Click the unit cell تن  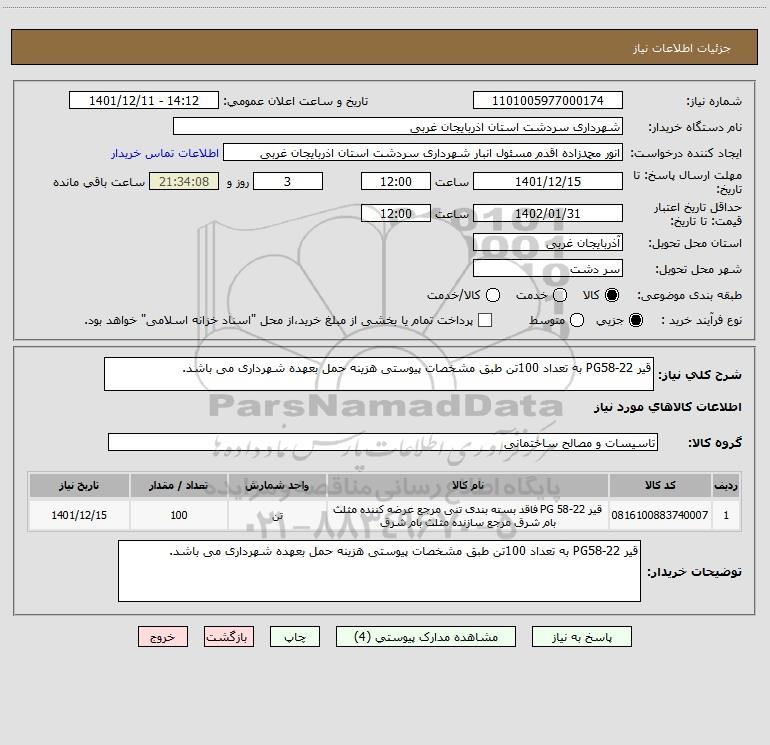(x=277, y=515)
